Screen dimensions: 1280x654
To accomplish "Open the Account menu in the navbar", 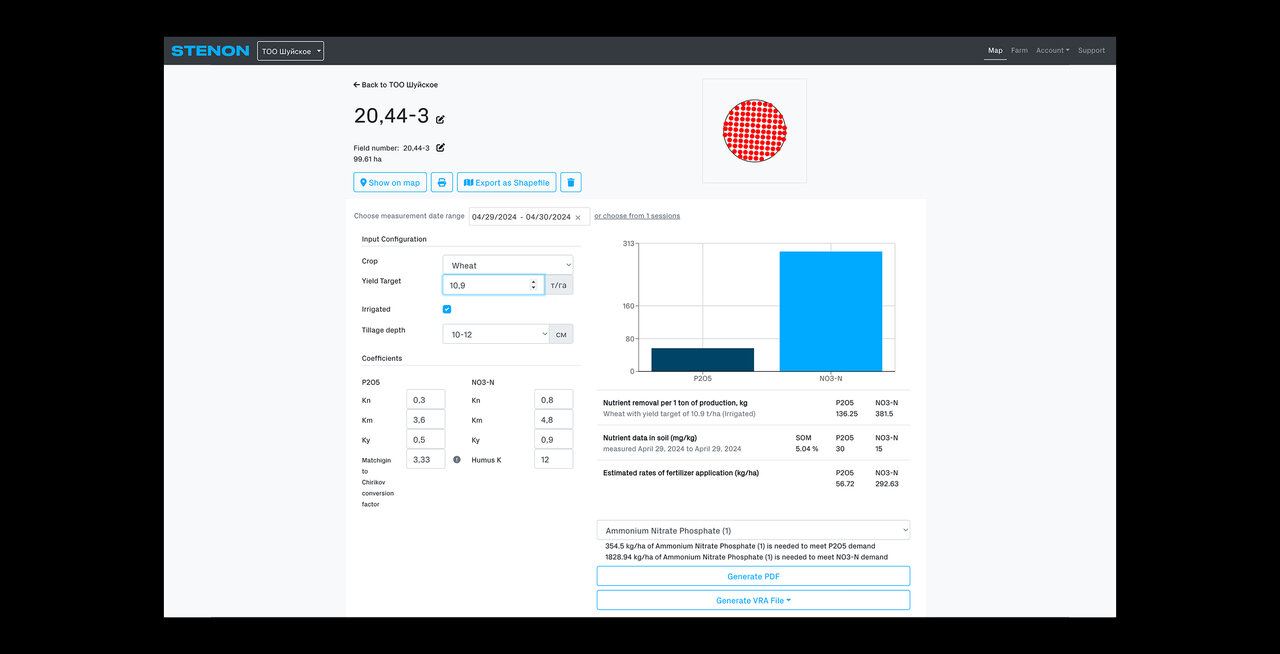I will (1052, 51).
